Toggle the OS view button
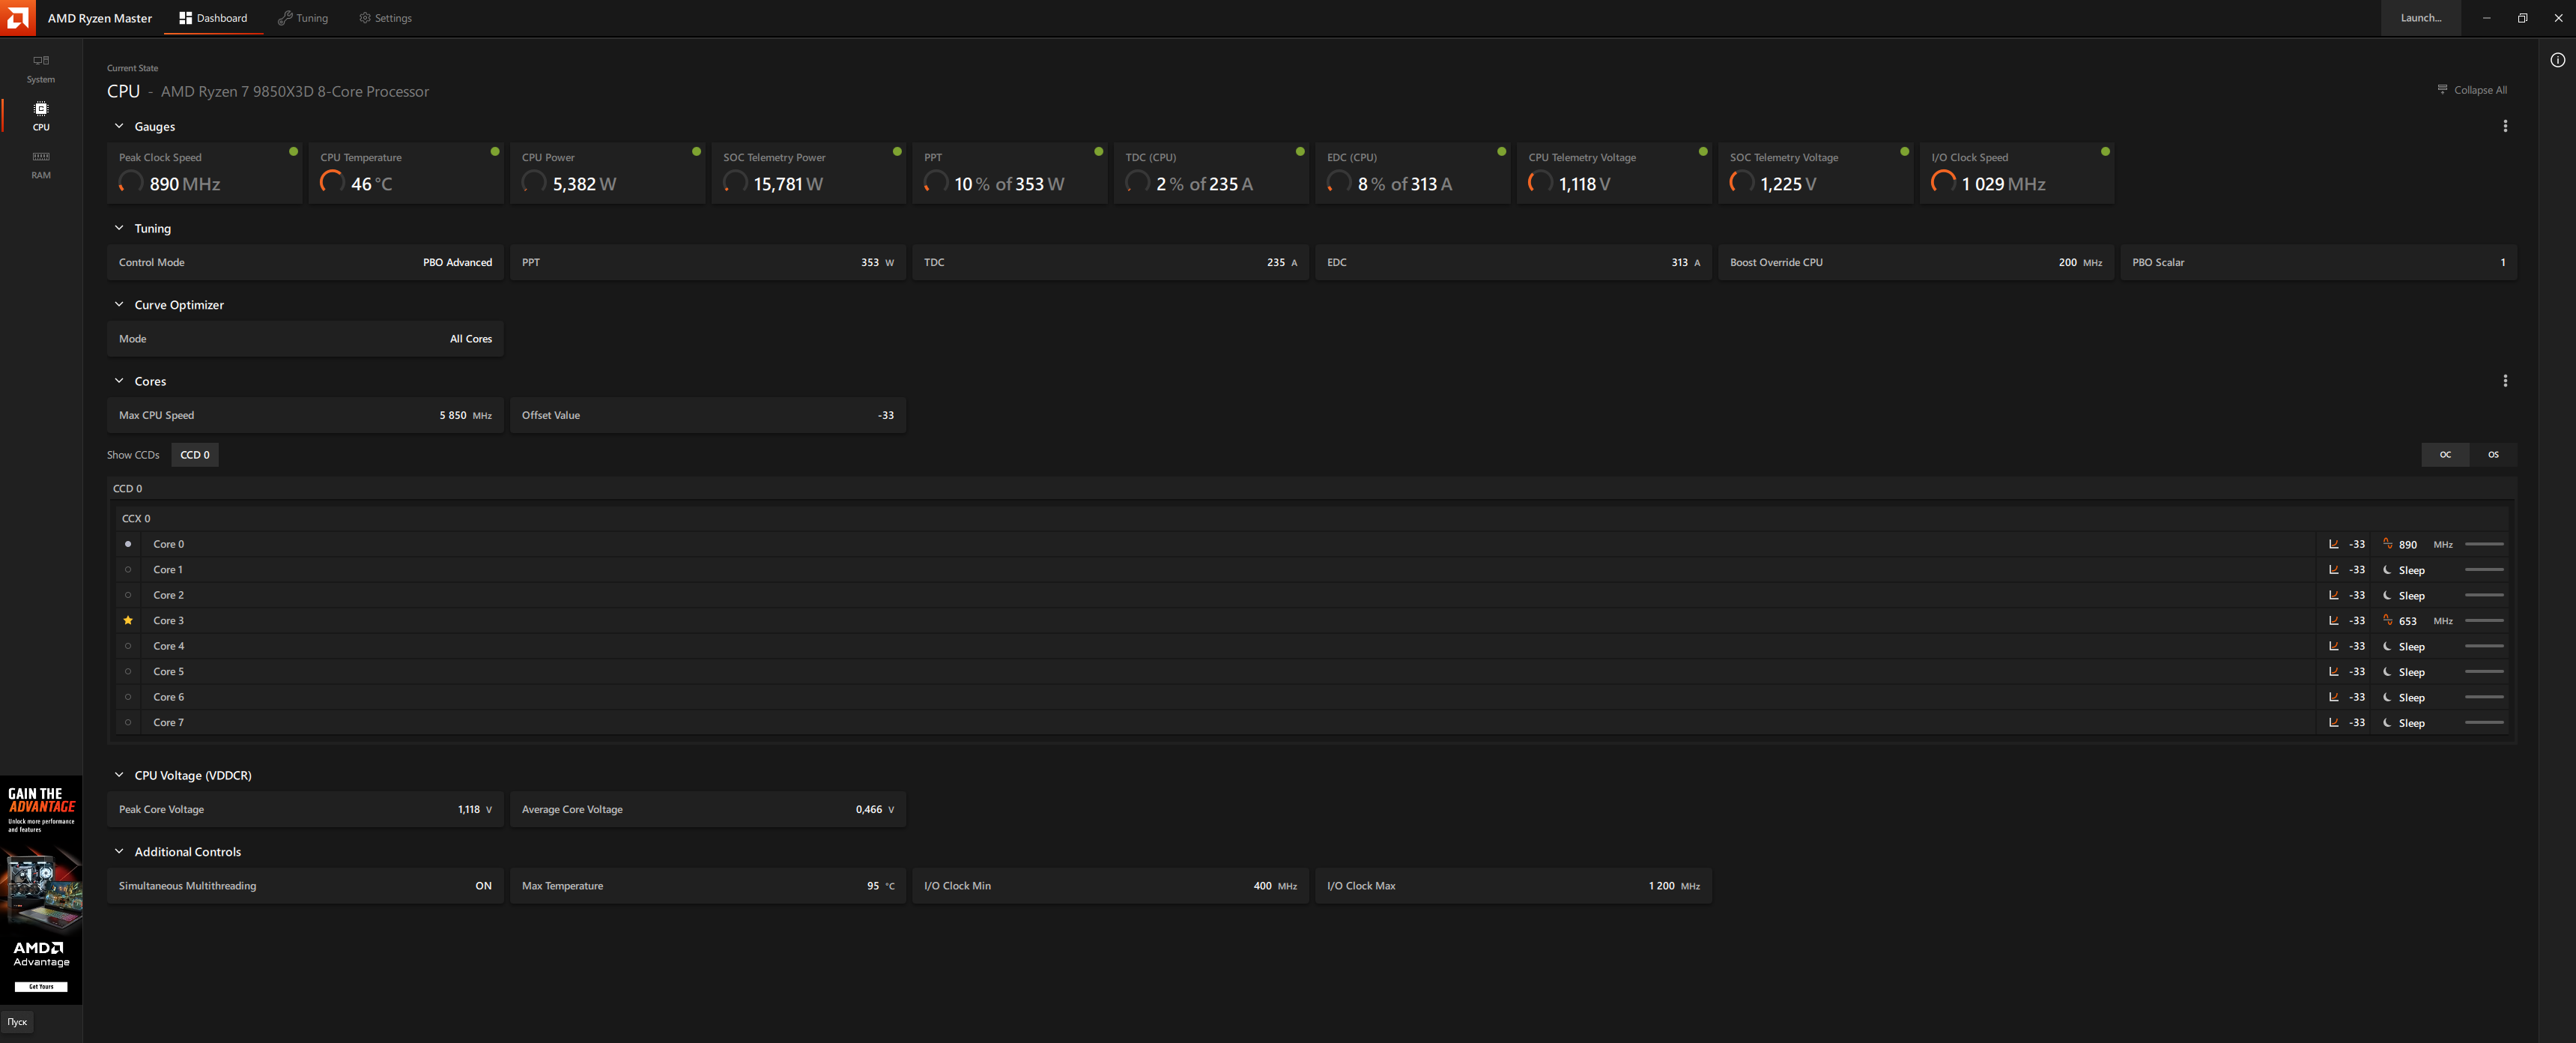The height and width of the screenshot is (1043, 2576). point(2492,455)
